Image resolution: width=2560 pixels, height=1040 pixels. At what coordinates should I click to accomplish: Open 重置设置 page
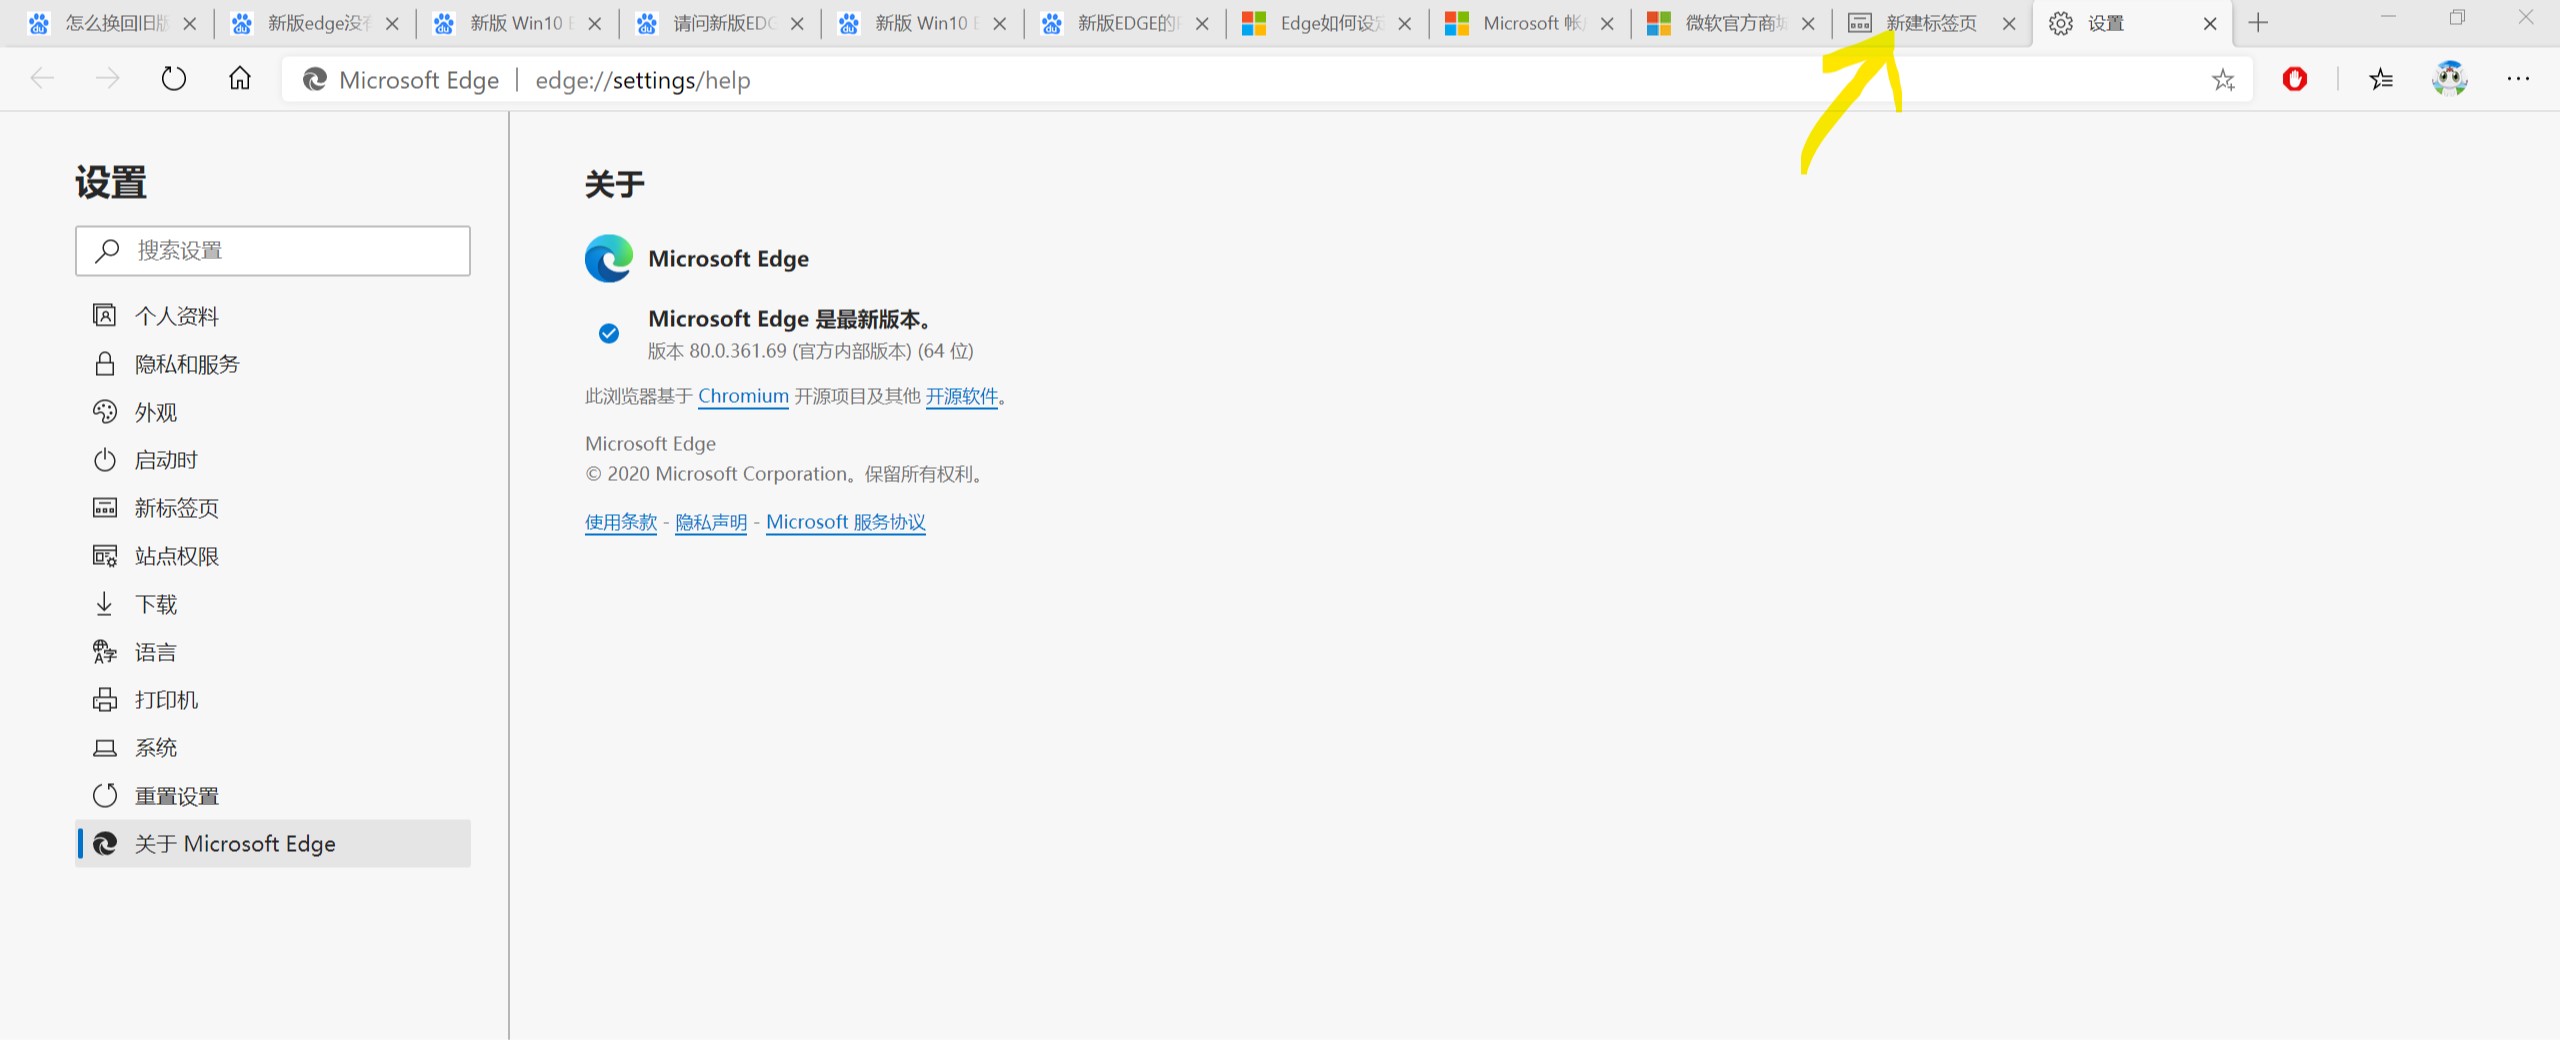click(272, 796)
